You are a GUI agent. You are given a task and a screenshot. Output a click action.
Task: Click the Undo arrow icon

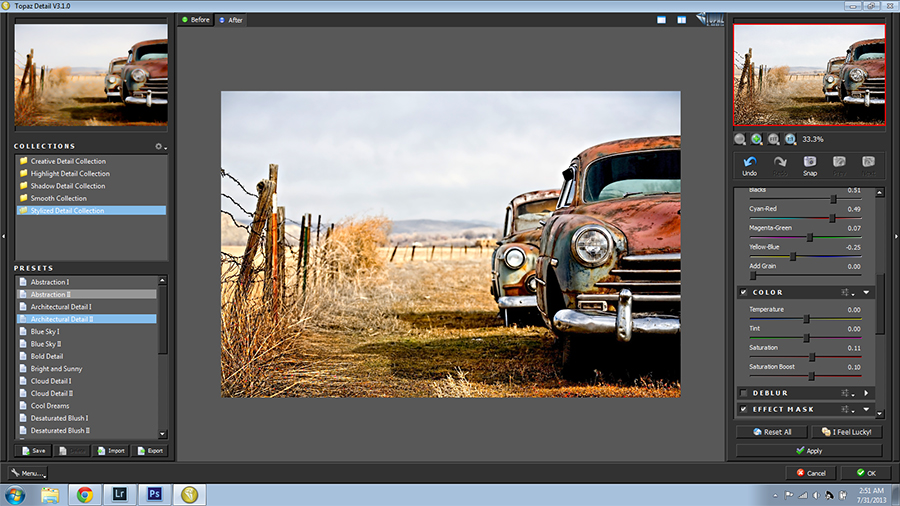pos(749,161)
